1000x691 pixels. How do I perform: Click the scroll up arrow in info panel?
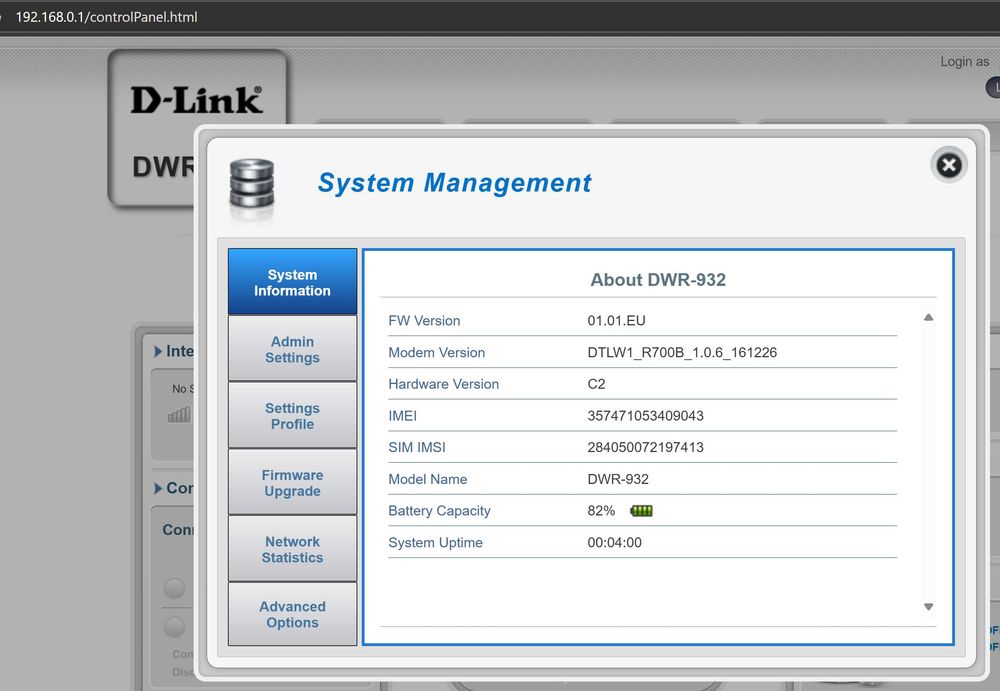(x=929, y=317)
